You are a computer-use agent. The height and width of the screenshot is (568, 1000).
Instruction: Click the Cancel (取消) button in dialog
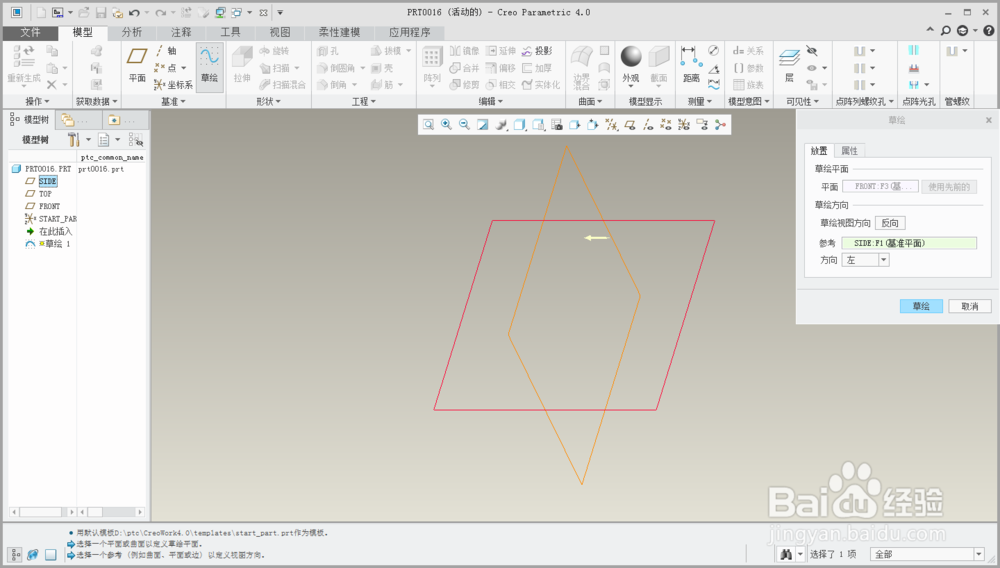tap(969, 306)
